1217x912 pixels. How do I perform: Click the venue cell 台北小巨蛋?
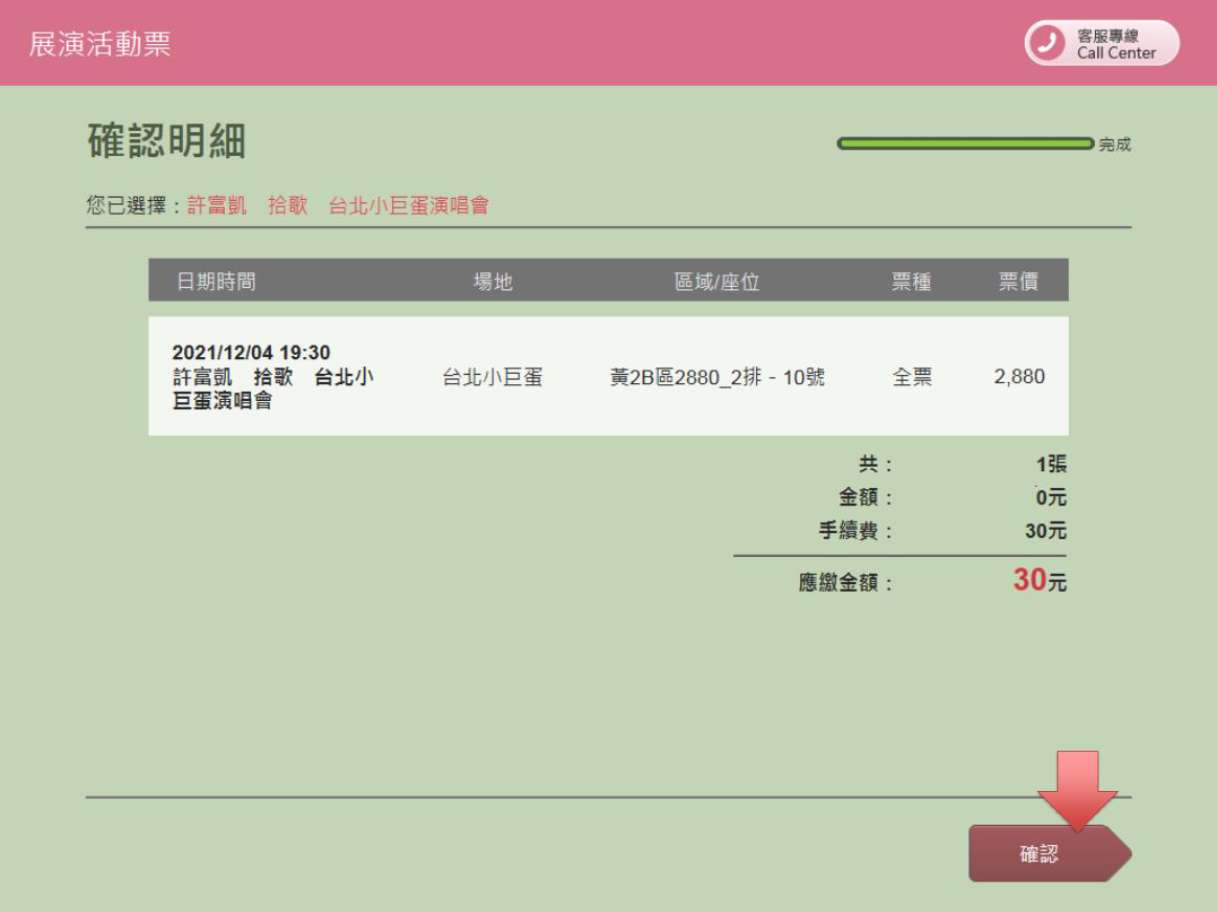[492, 377]
